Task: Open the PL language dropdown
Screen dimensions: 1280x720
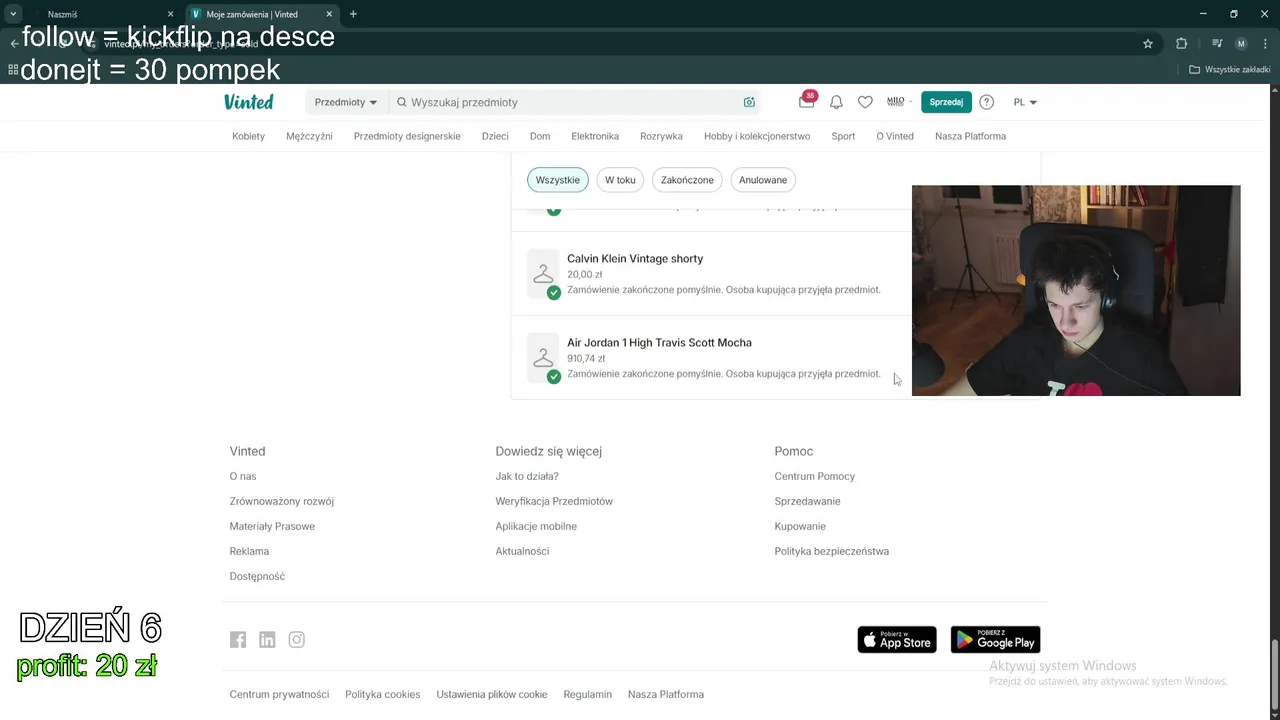Action: pyautogui.click(x=1025, y=102)
